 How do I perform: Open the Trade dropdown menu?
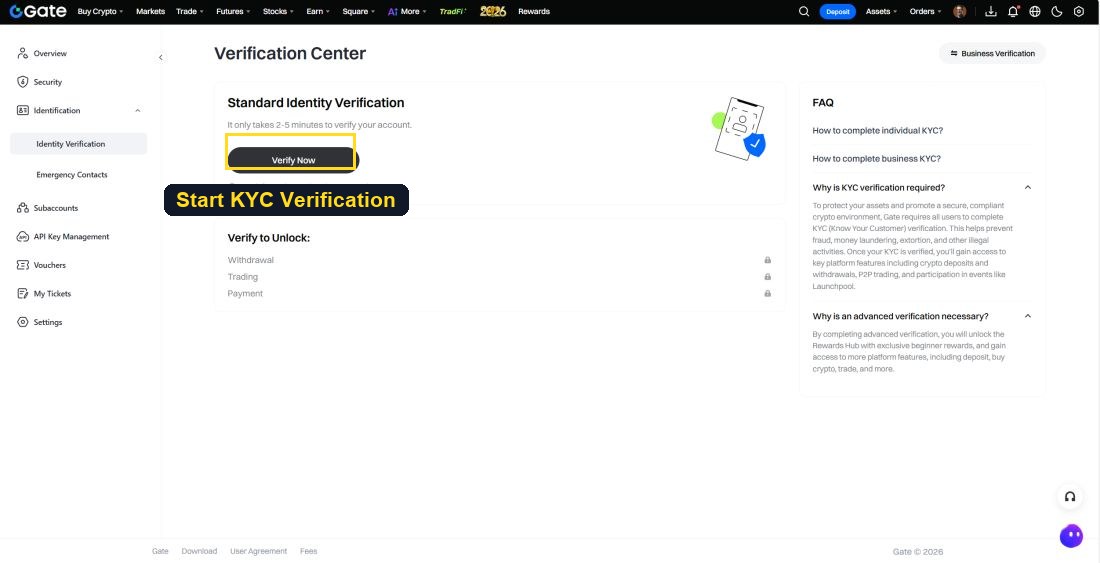tap(190, 11)
